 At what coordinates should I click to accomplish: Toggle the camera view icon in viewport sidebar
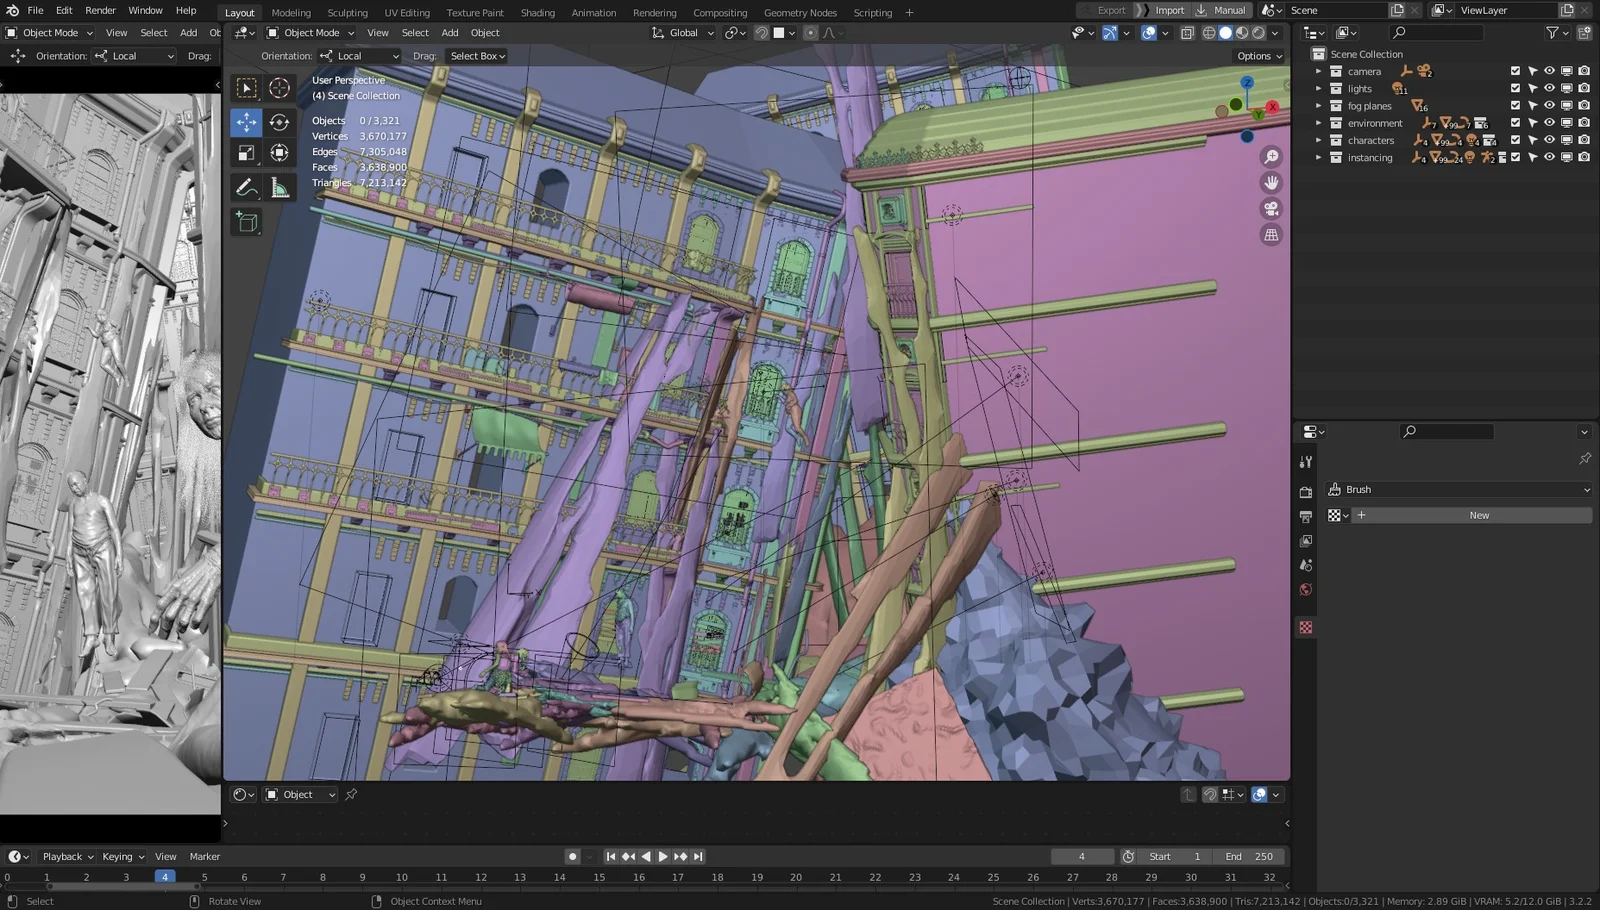(x=1270, y=208)
